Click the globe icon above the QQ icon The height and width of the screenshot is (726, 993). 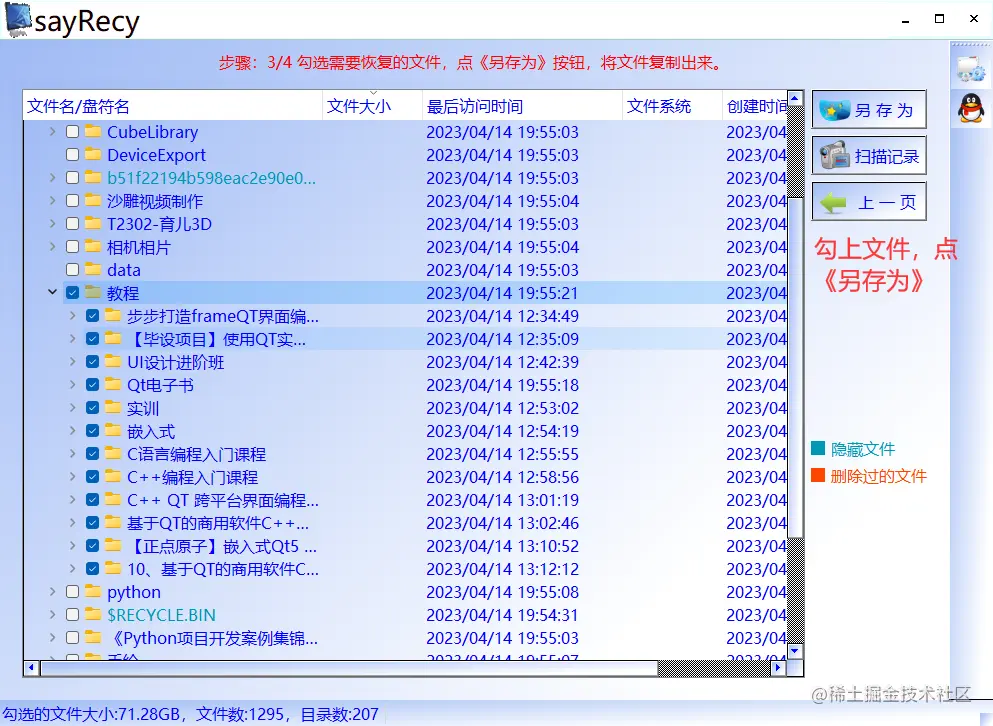[971, 67]
